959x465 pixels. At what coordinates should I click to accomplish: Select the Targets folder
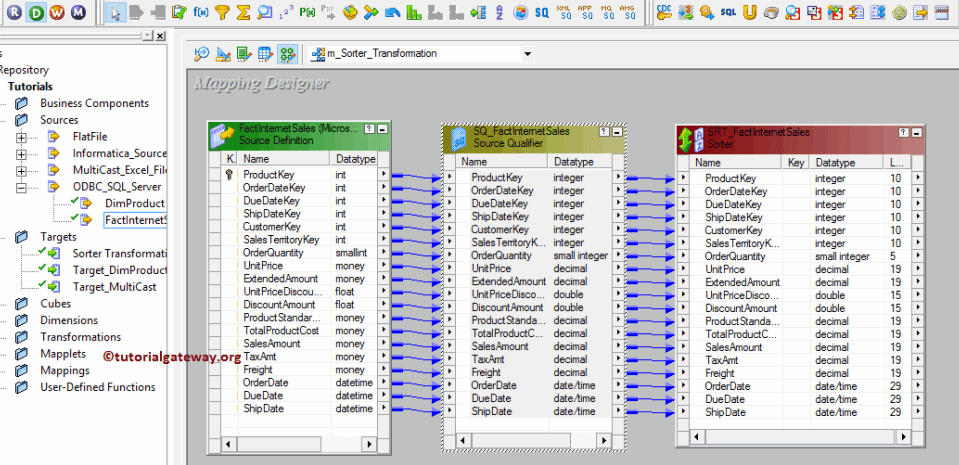59,237
